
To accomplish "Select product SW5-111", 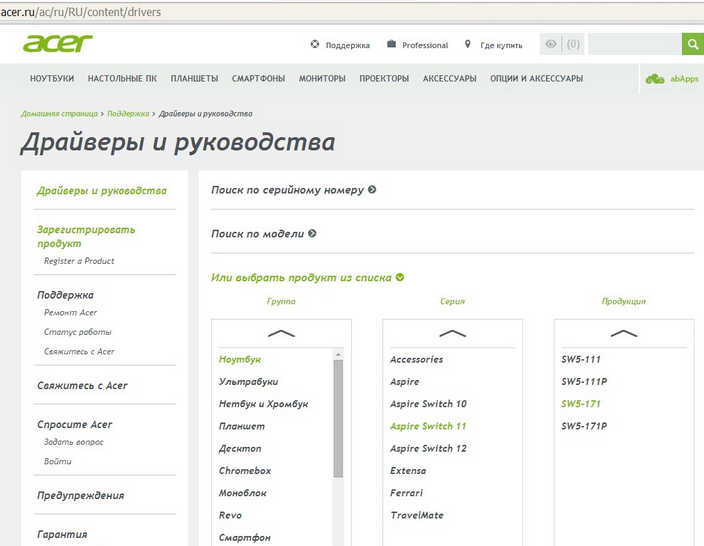I will tap(581, 360).
